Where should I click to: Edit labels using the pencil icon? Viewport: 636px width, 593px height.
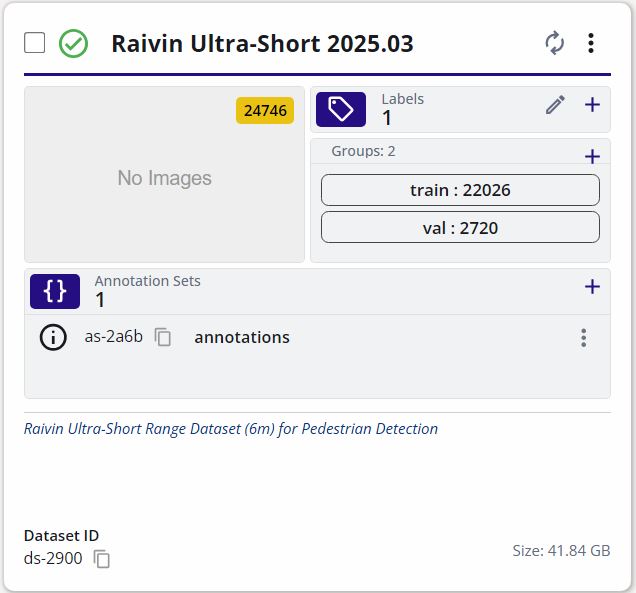click(555, 105)
